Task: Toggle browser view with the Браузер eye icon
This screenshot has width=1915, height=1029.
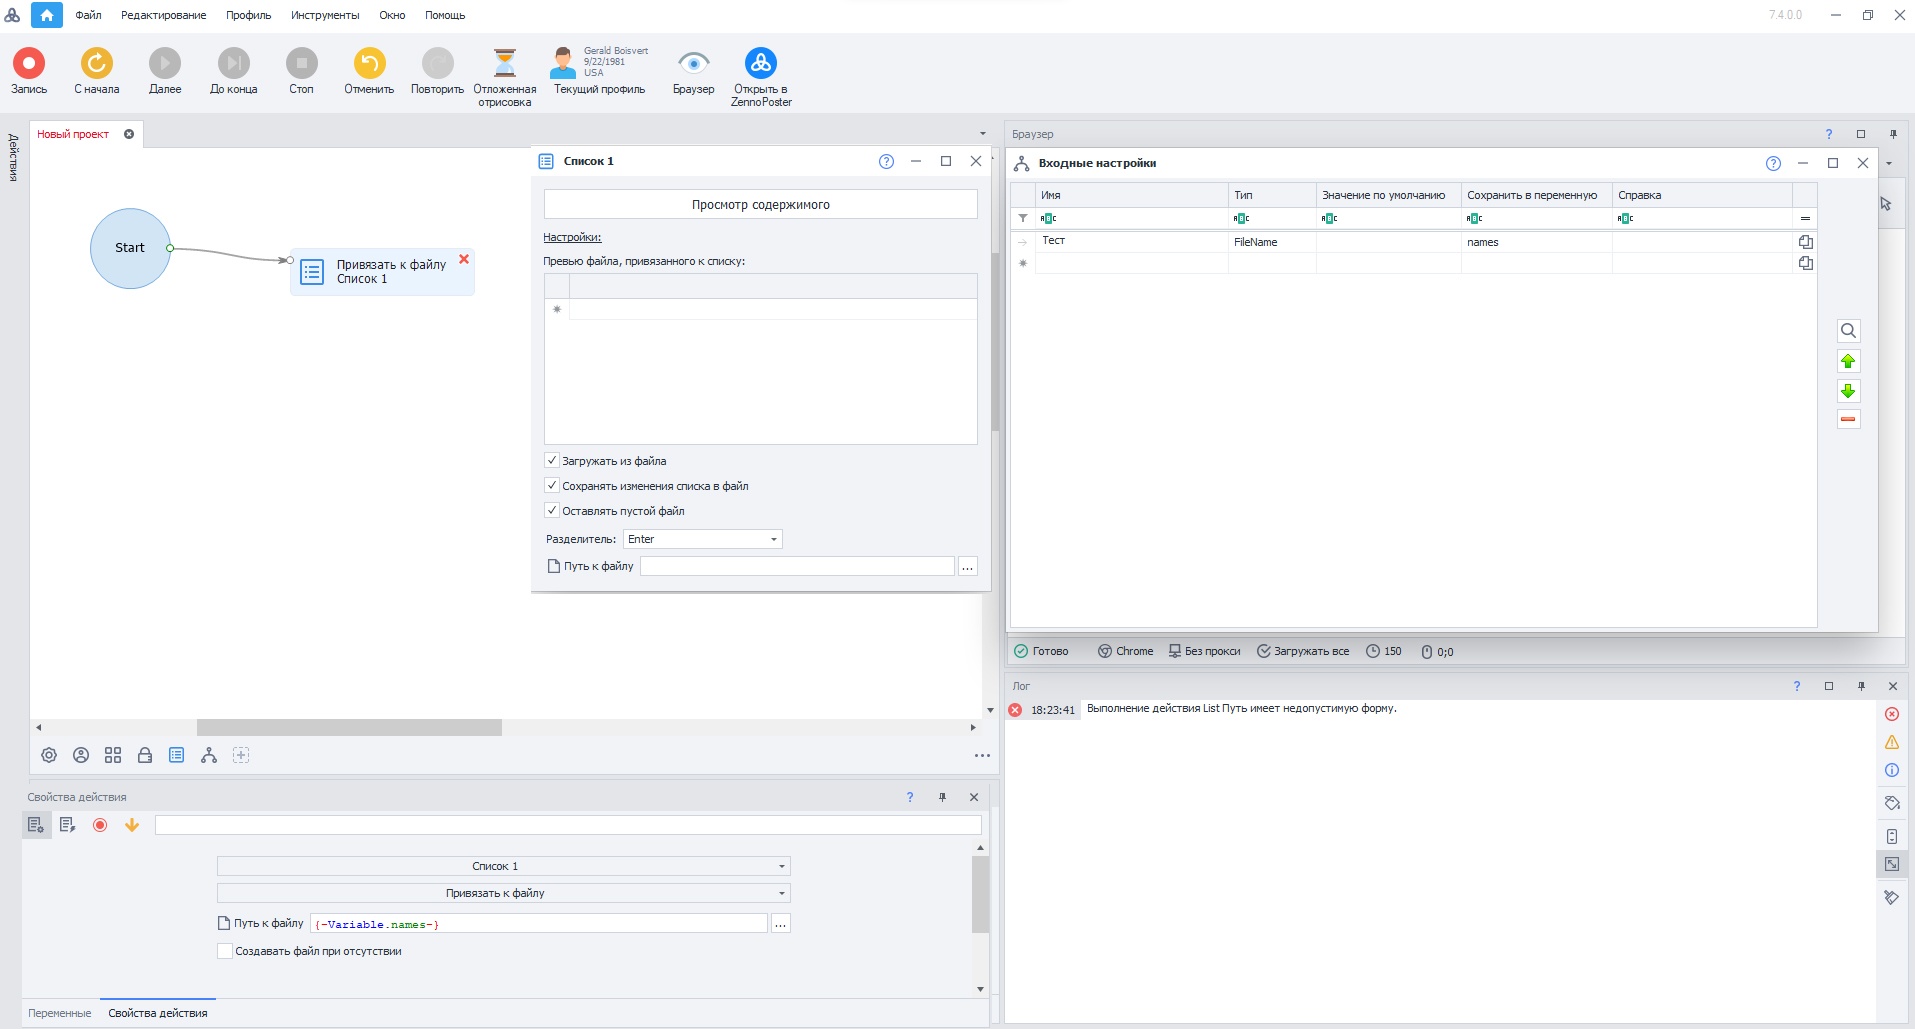Action: (x=694, y=71)
